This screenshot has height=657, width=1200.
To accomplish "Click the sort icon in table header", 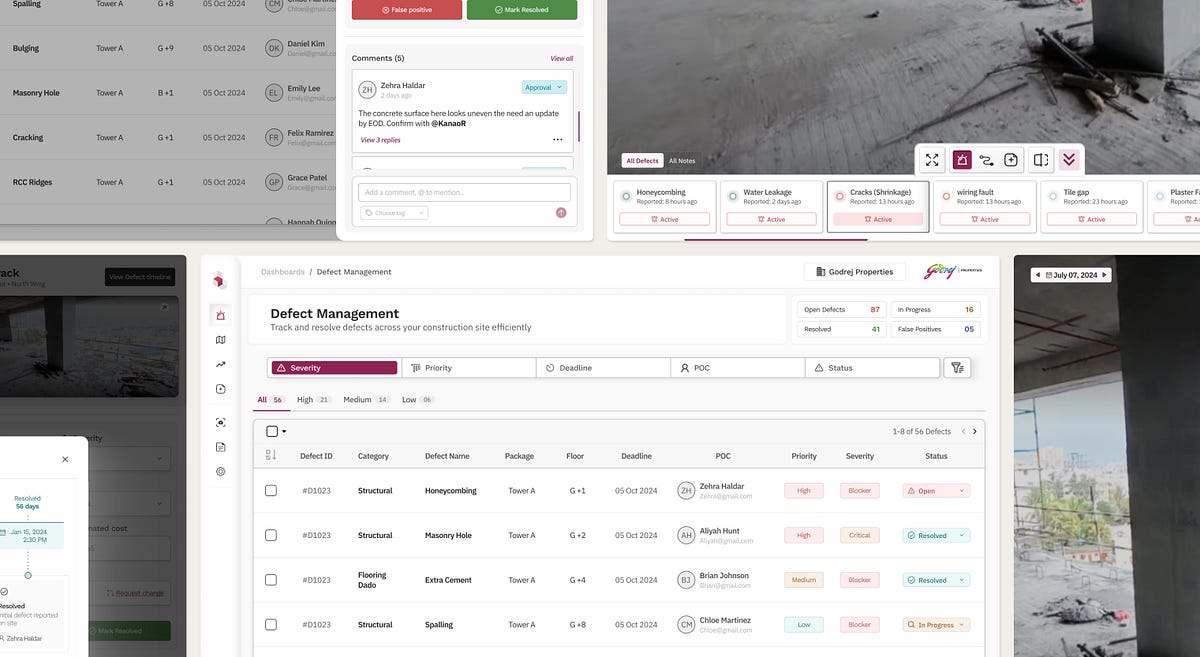I will (271, 456).
